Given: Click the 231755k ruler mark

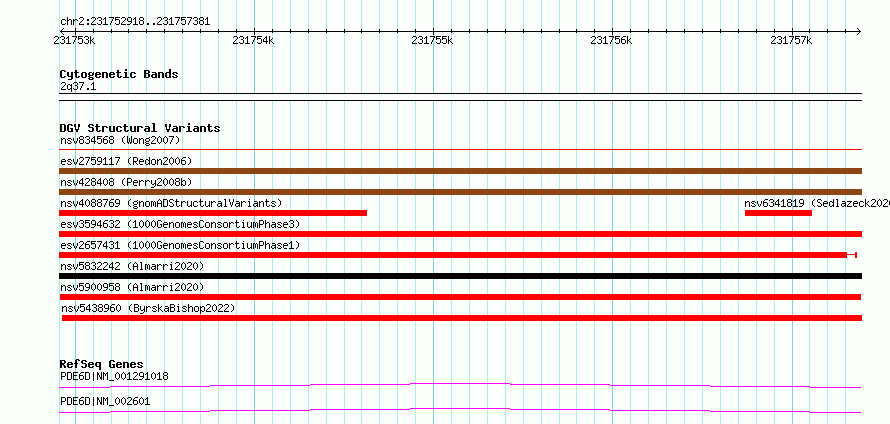Looking at the screenshot, I should (x=433, y=40).
